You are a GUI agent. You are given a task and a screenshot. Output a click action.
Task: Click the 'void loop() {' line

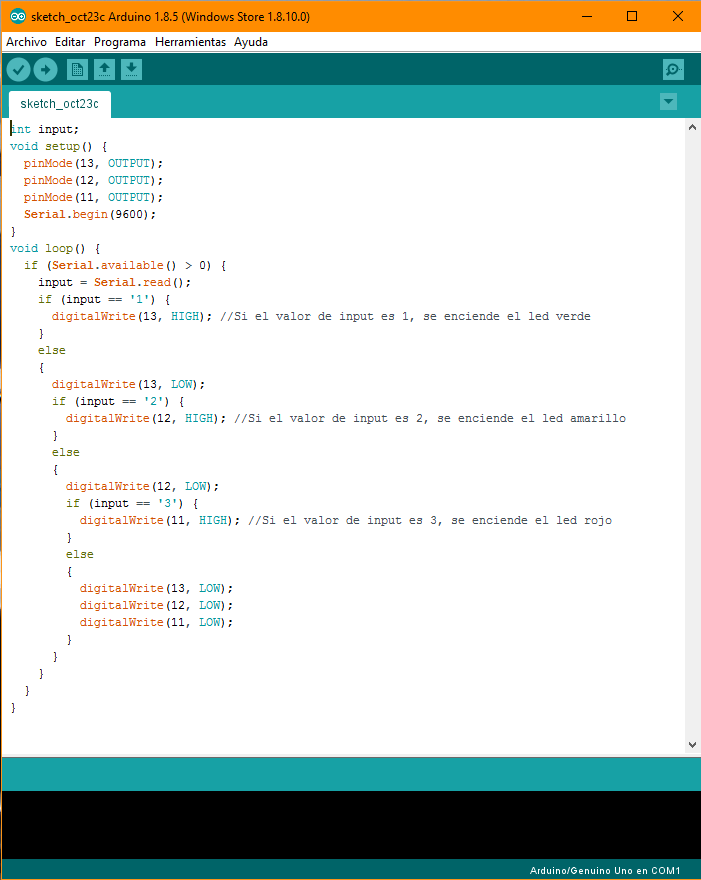point(55,248)
